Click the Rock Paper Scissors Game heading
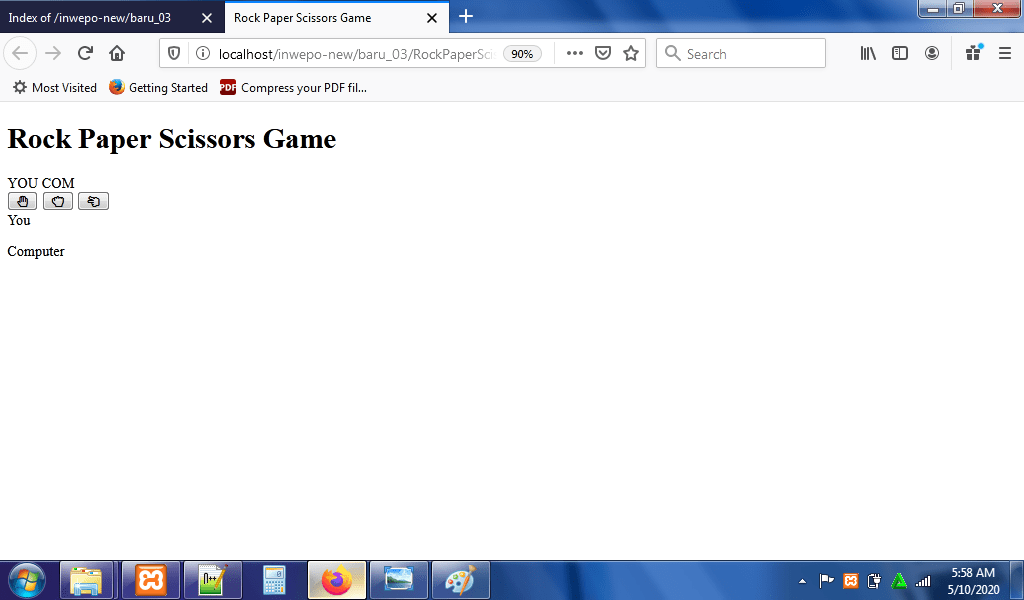Viewport: 1024px width, 600px height. coord(172,139)
